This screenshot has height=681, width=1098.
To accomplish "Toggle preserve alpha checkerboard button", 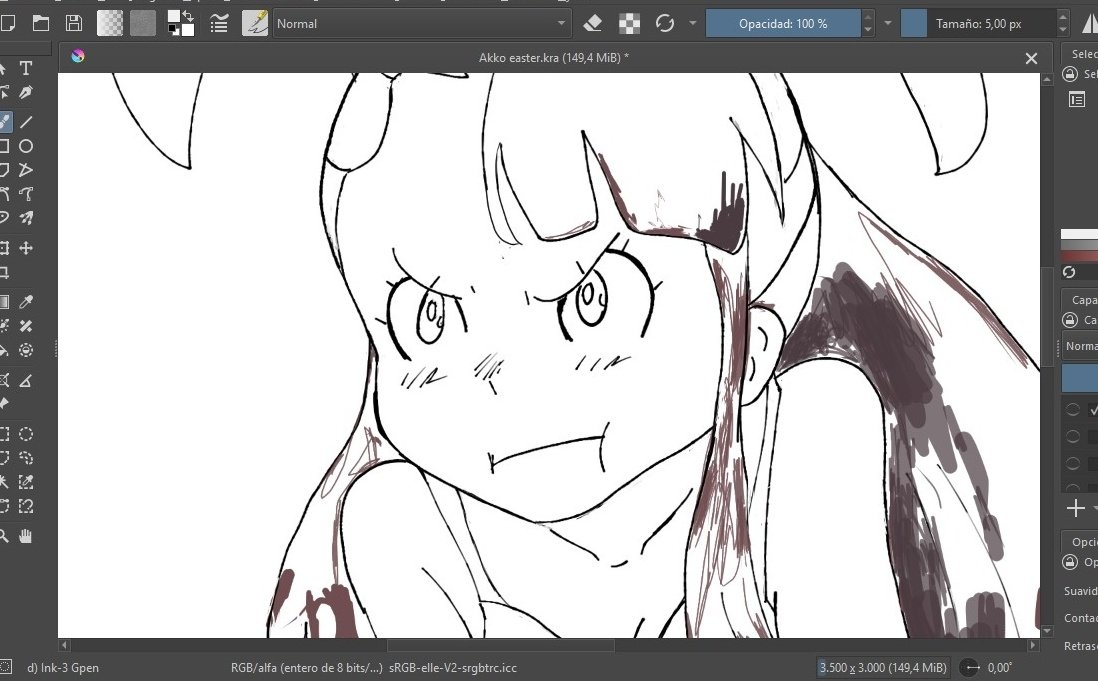I will pos(629,24).
